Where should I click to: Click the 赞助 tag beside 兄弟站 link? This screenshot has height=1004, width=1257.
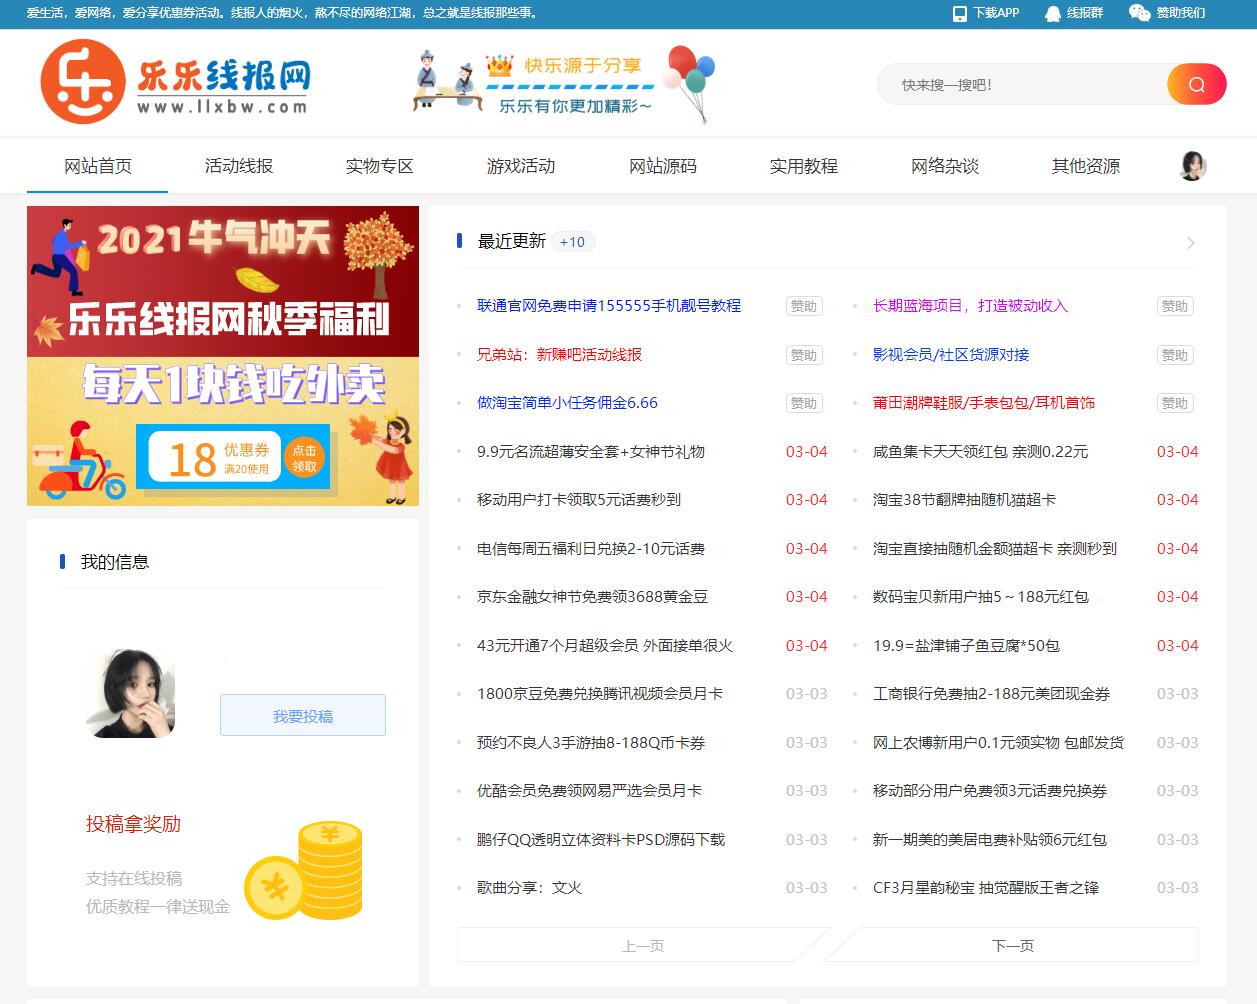[803, 354]
